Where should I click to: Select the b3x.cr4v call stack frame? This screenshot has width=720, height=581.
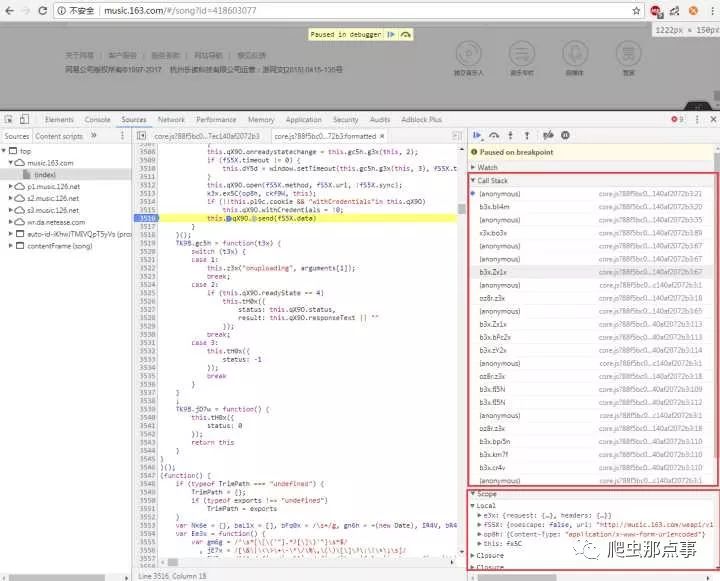(x=591, y=468)
